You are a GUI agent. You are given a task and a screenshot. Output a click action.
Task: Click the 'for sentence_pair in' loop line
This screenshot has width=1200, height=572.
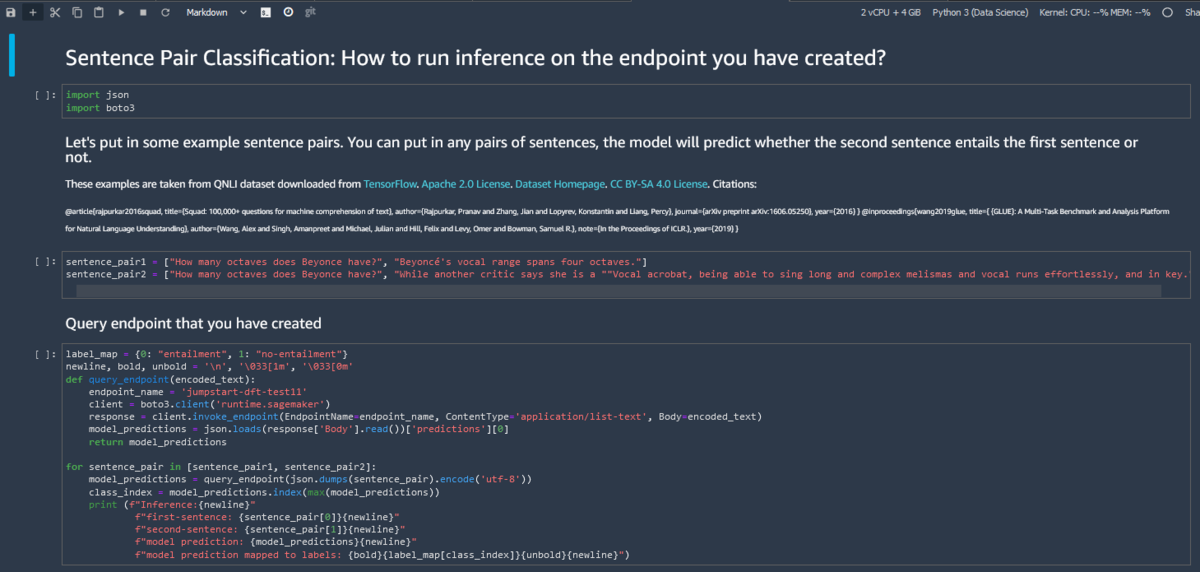point(221,467)
